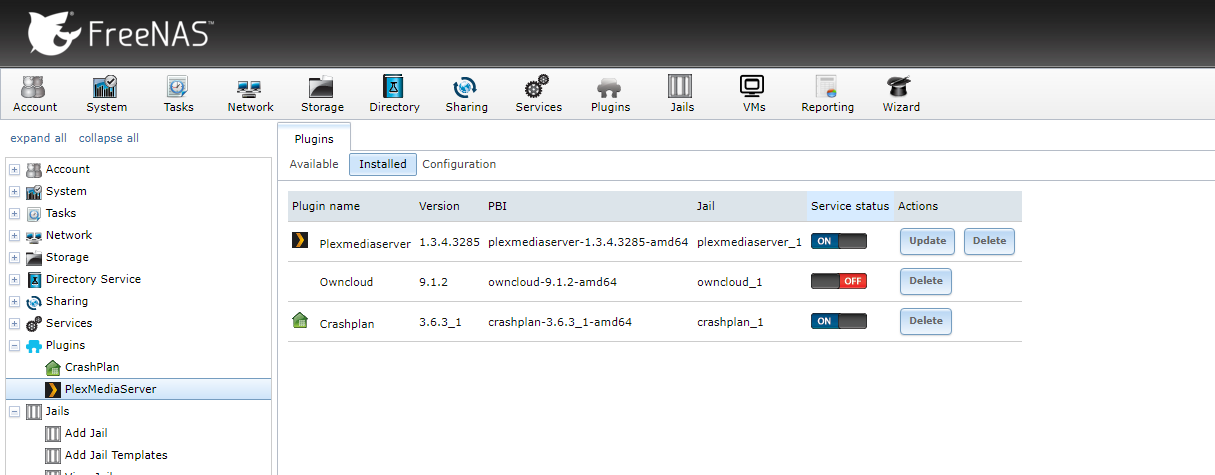Screen dimensions: 1215x475
Task: Open the Jails toolbar icon
Action: click(681, 95)
